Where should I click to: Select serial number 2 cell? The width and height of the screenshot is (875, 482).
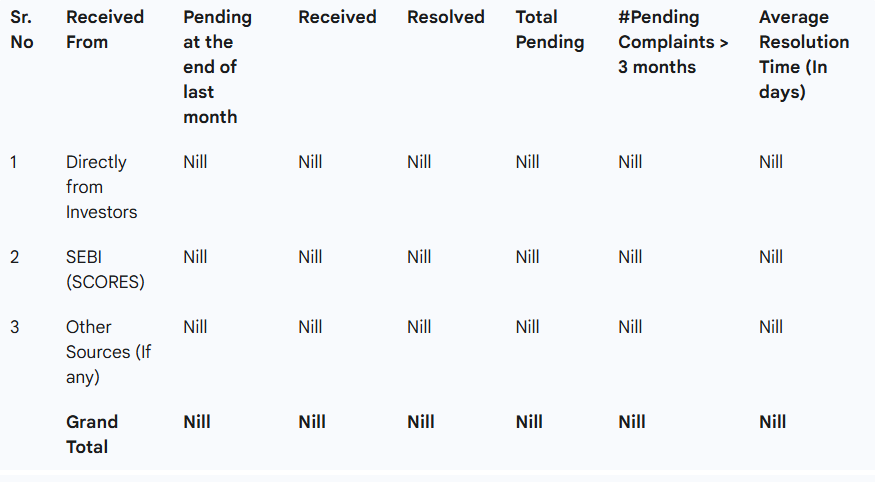coord(15,257)
